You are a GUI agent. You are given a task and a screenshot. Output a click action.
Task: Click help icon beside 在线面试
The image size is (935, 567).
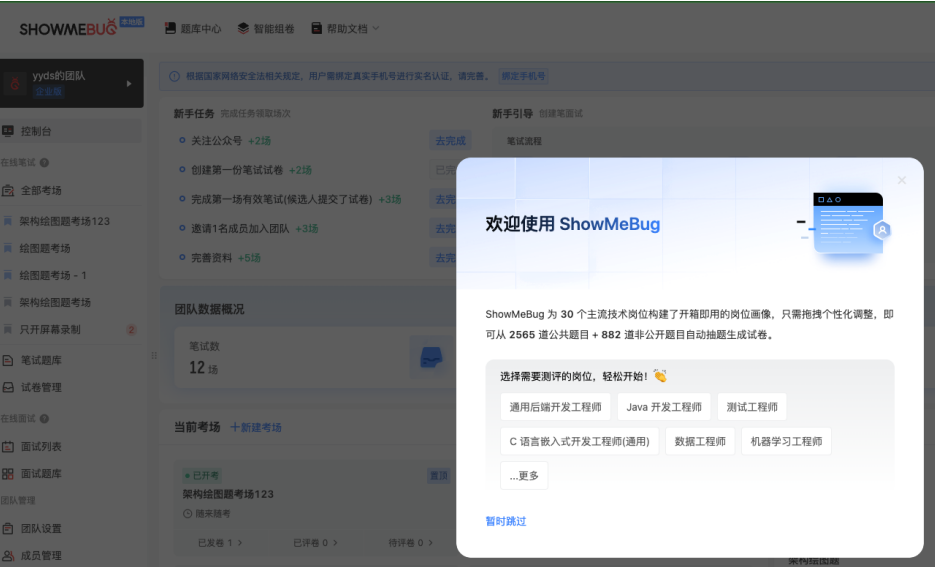point(44,419)
